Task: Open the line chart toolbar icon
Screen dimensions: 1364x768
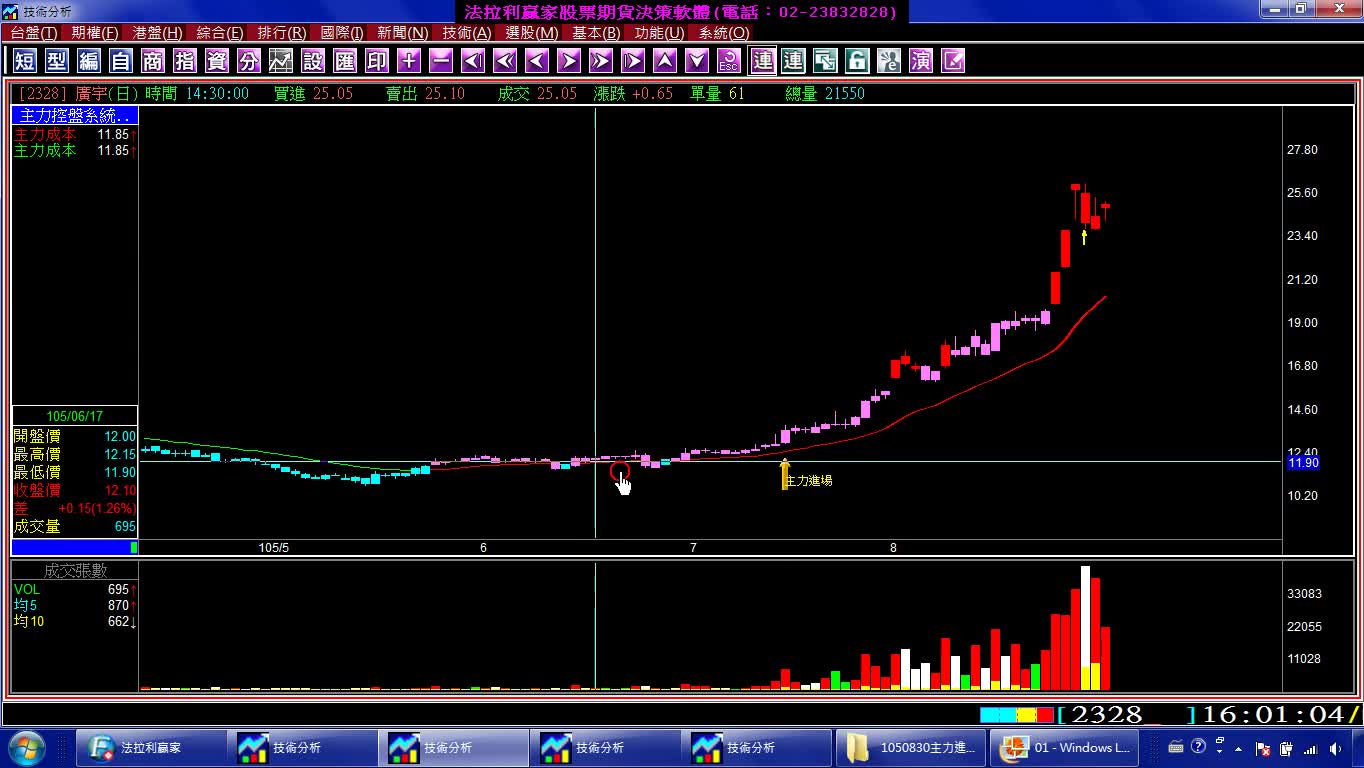Action: 281,61
